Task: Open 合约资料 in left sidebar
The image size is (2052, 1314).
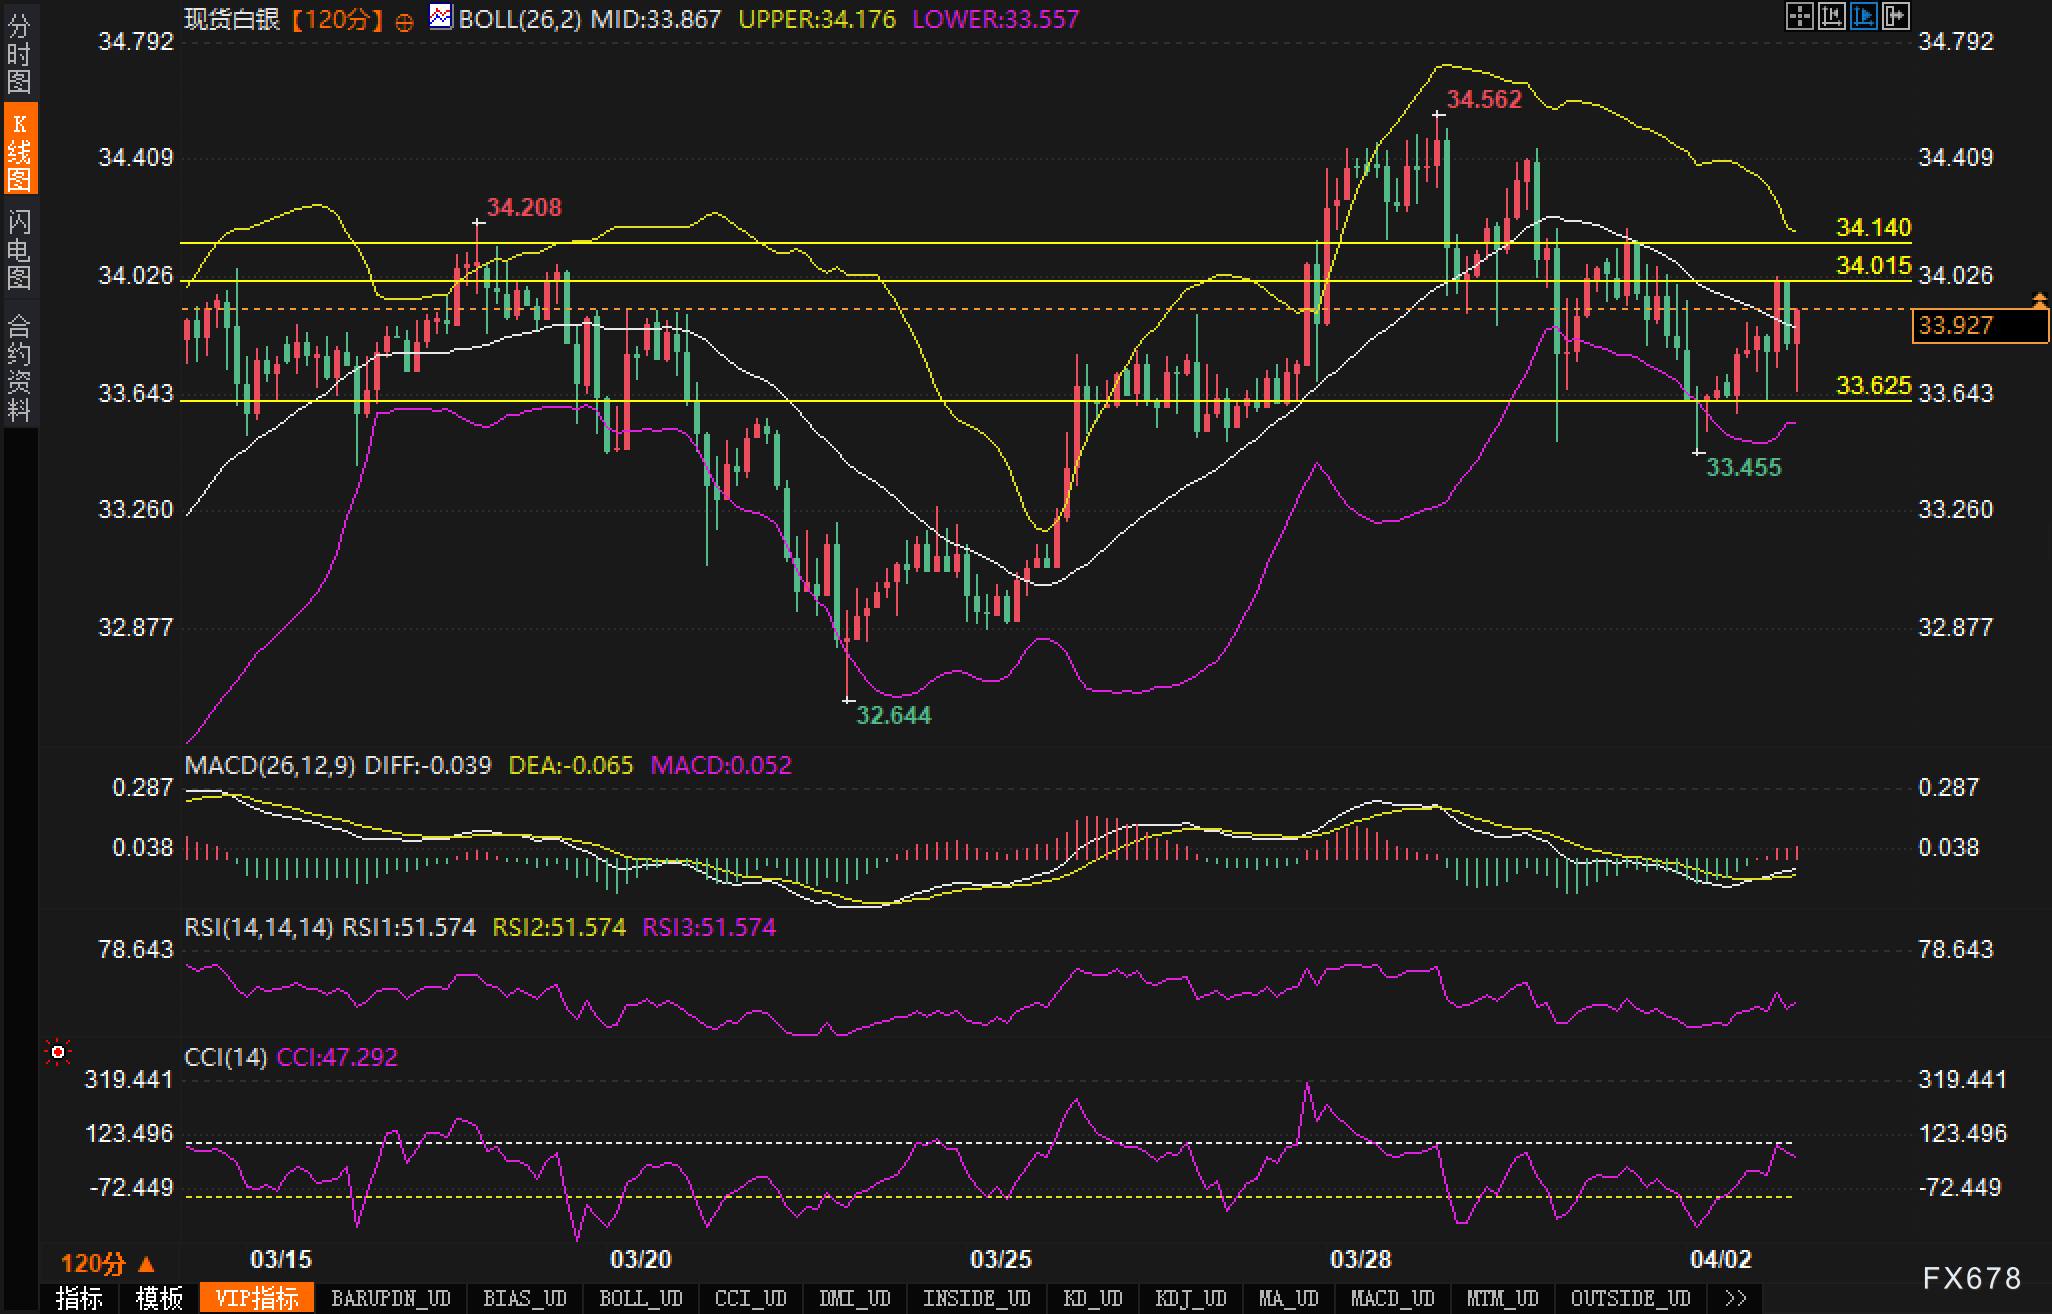Action: 19,366
